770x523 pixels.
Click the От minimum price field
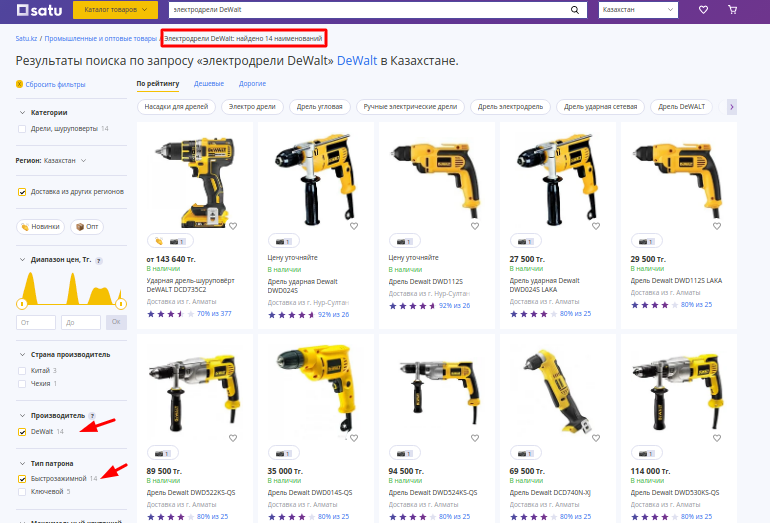tap(36, 323)
